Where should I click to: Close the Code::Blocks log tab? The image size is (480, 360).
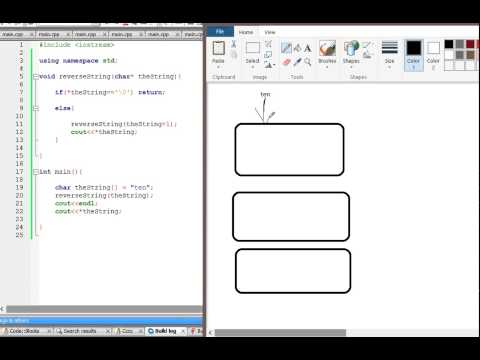point(49,331)
